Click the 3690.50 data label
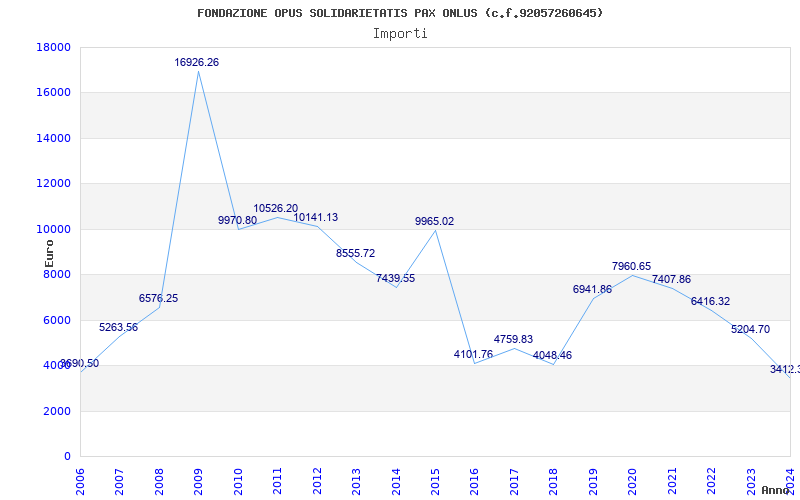Screen dimensions: 800x500 tap(80, 363)
